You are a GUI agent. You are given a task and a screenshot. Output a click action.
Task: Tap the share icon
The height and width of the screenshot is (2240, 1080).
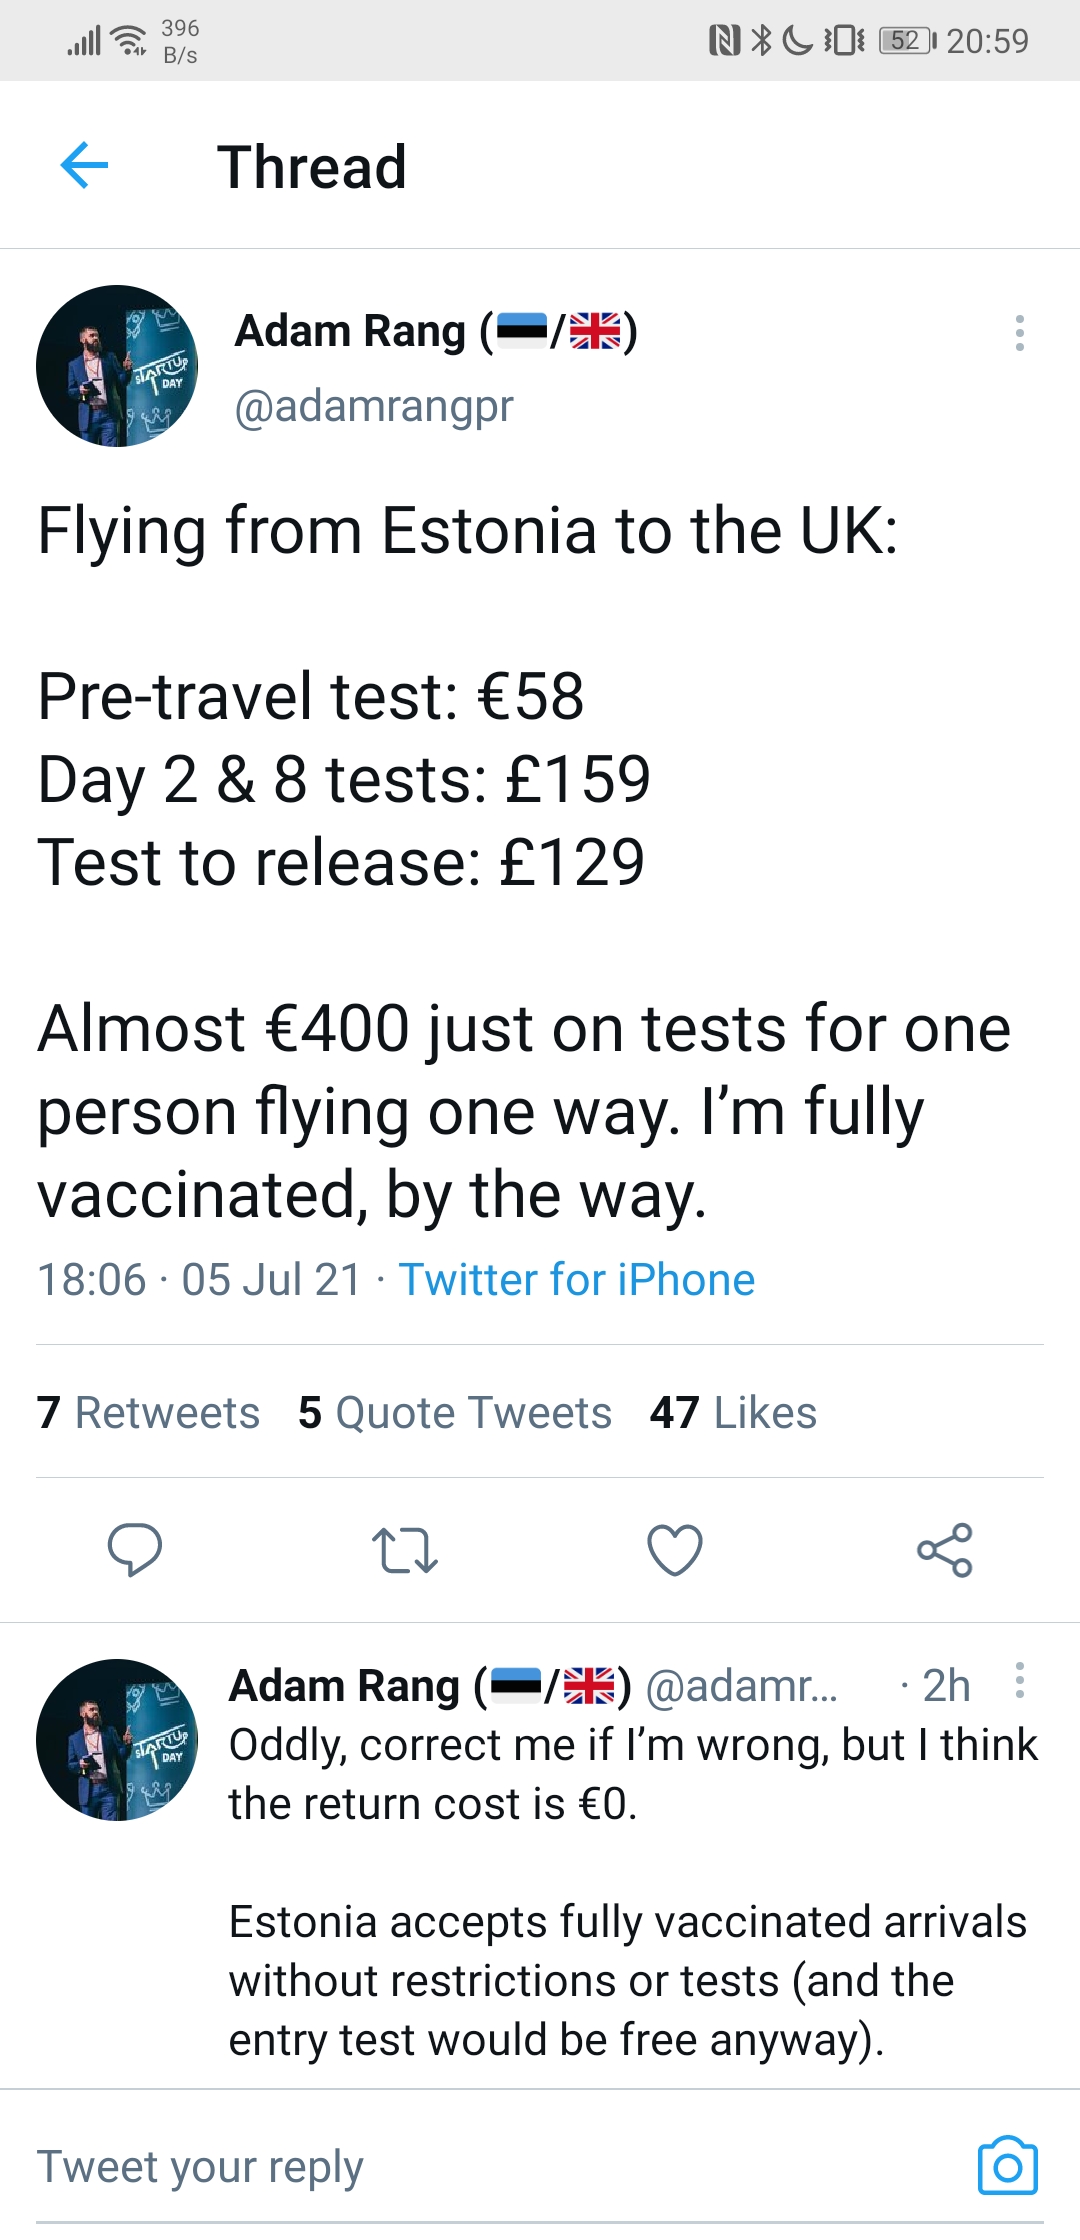pos(945,1550)
